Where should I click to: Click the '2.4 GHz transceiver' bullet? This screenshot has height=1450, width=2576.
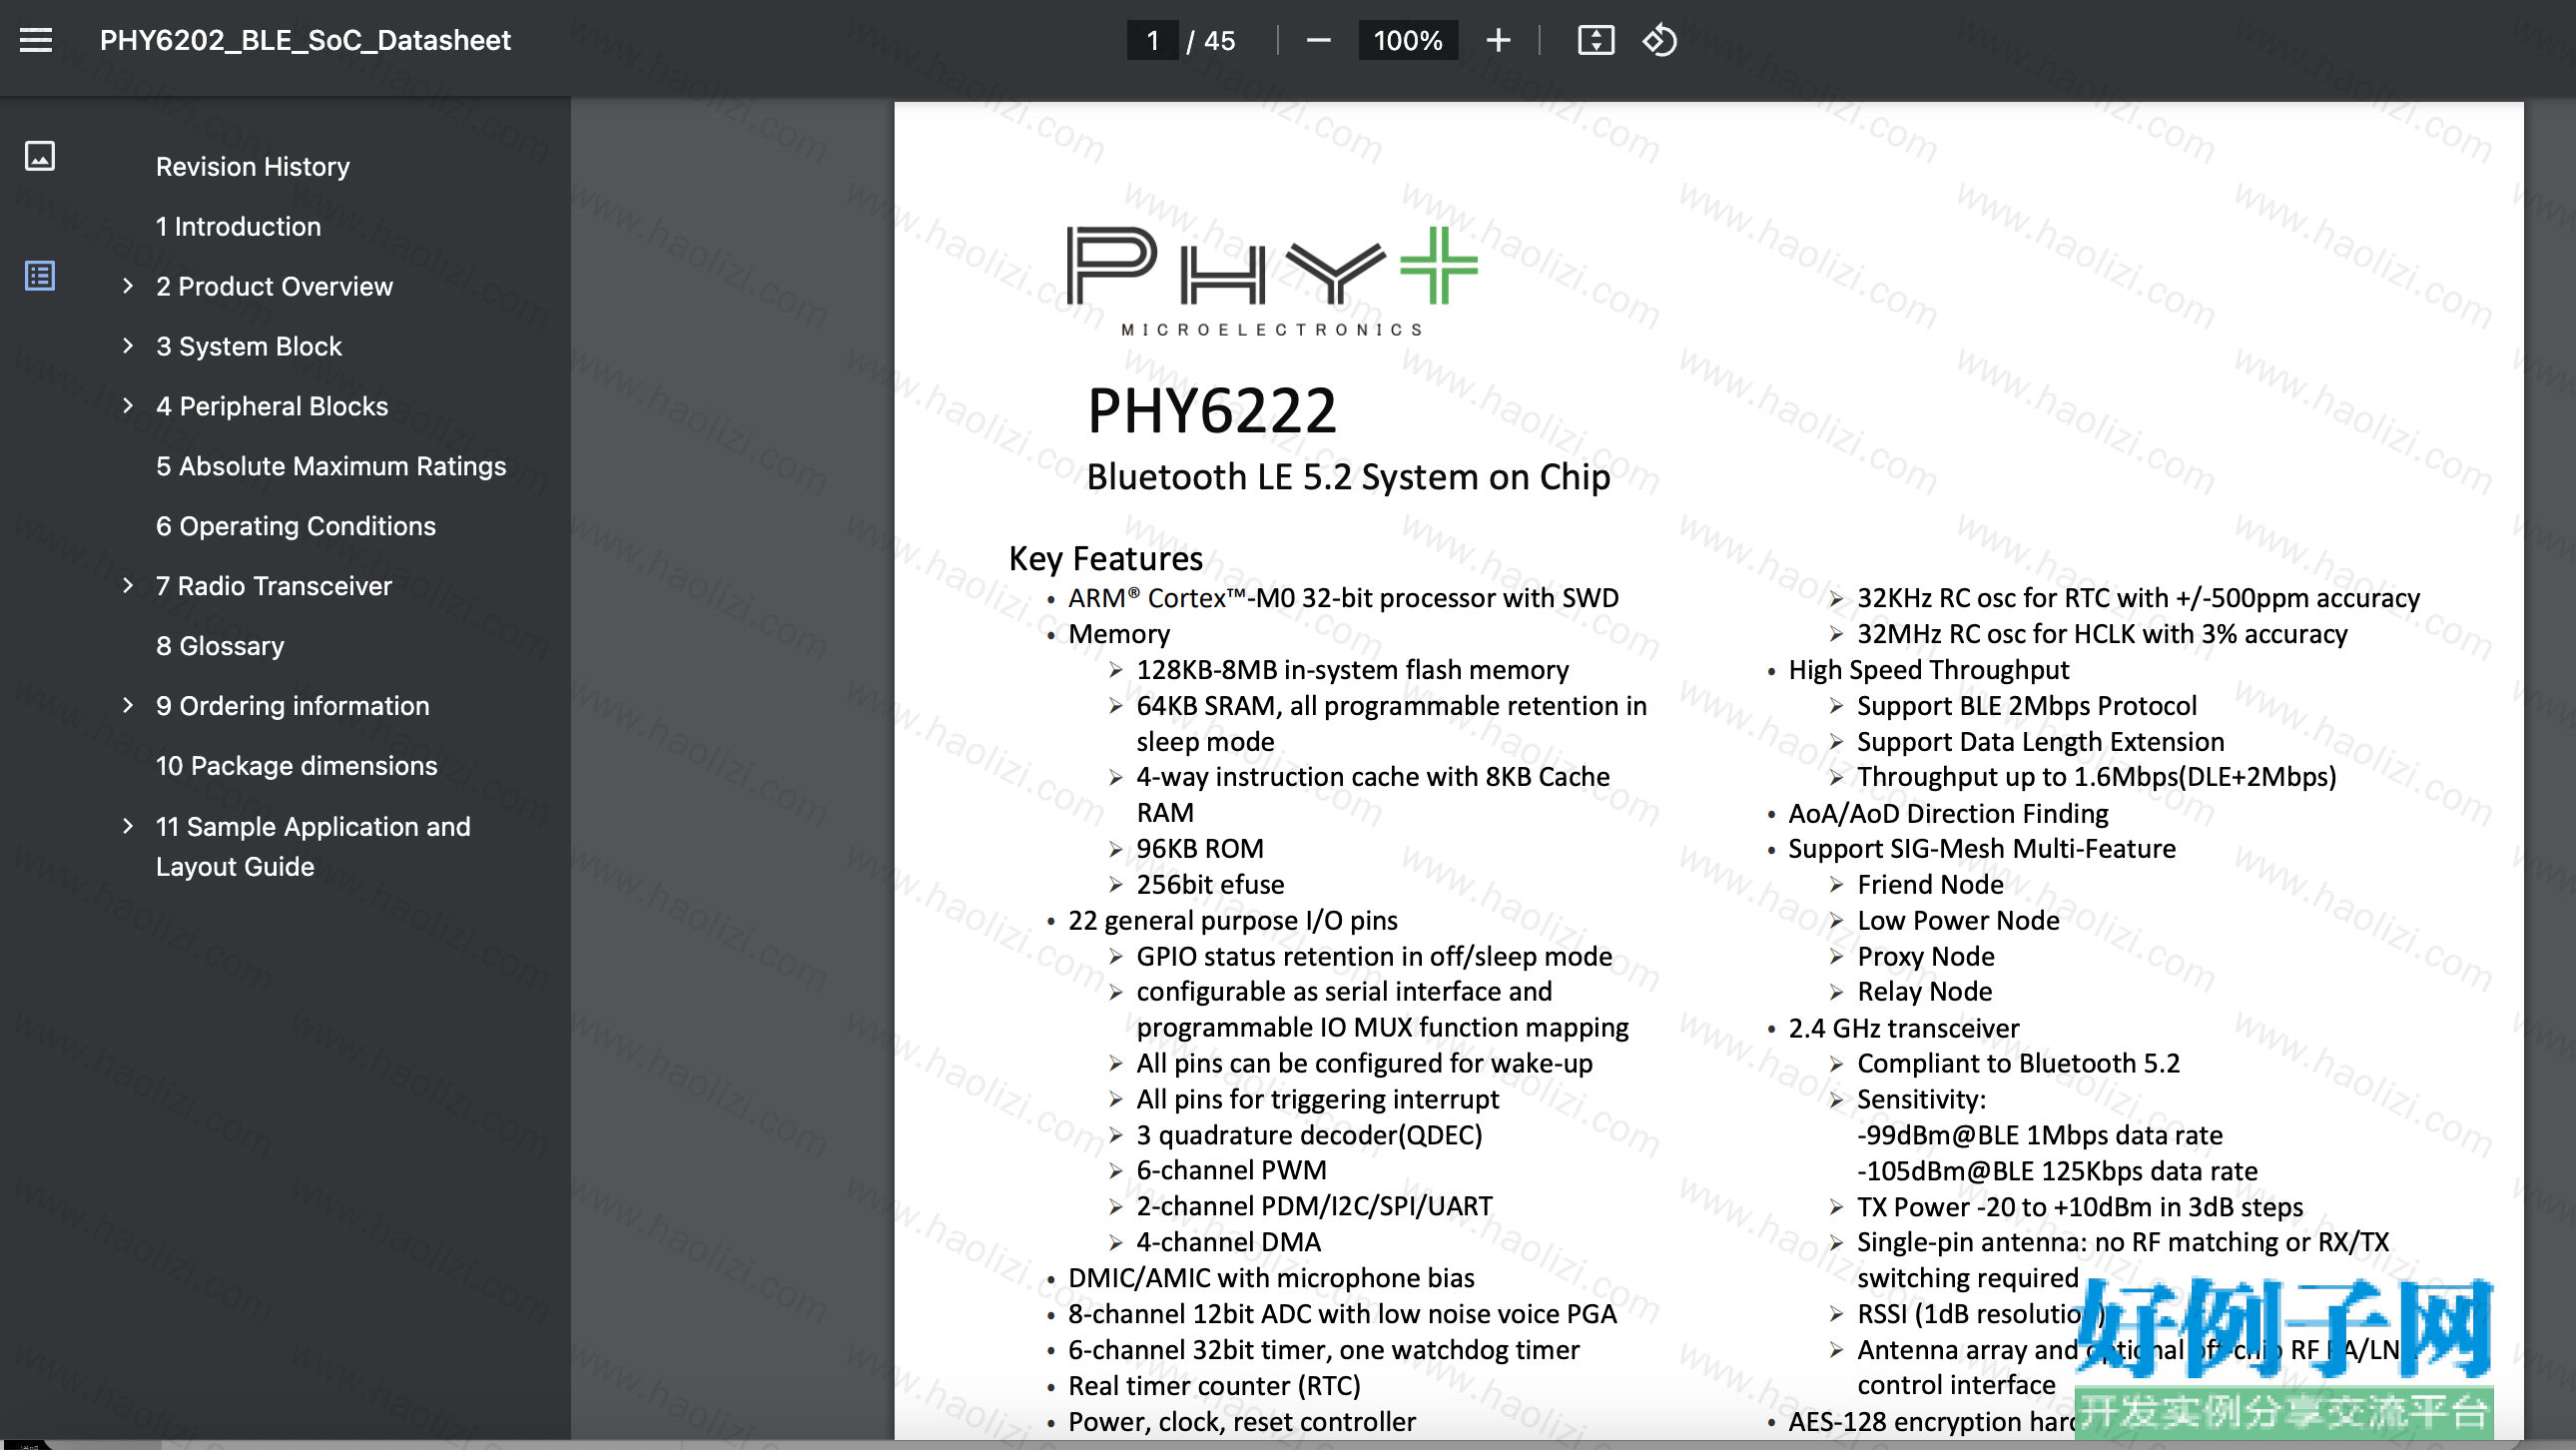[1904, 1028]
